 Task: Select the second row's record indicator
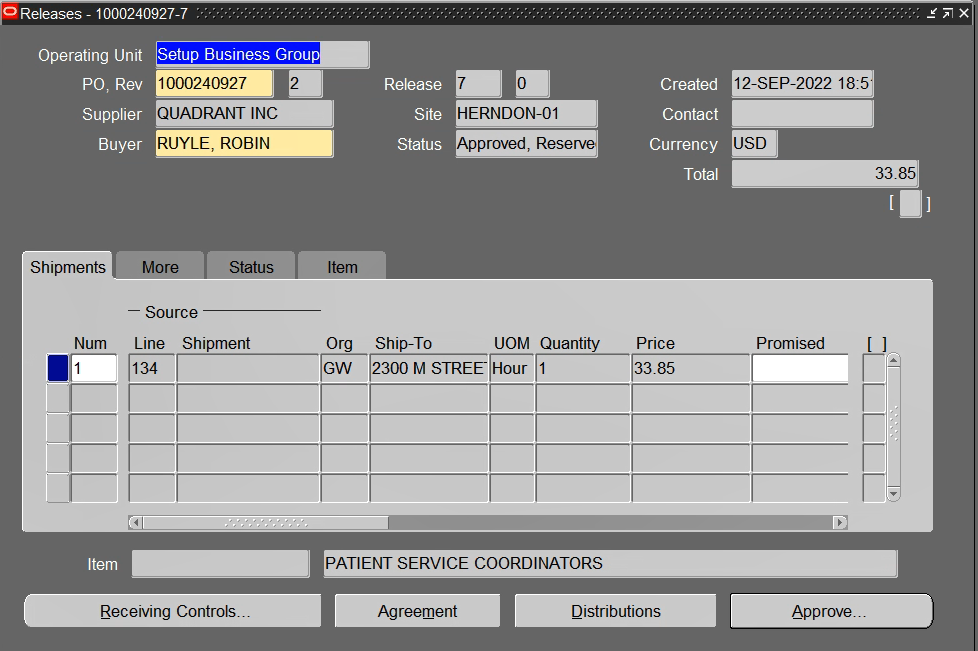click(58, 398)
